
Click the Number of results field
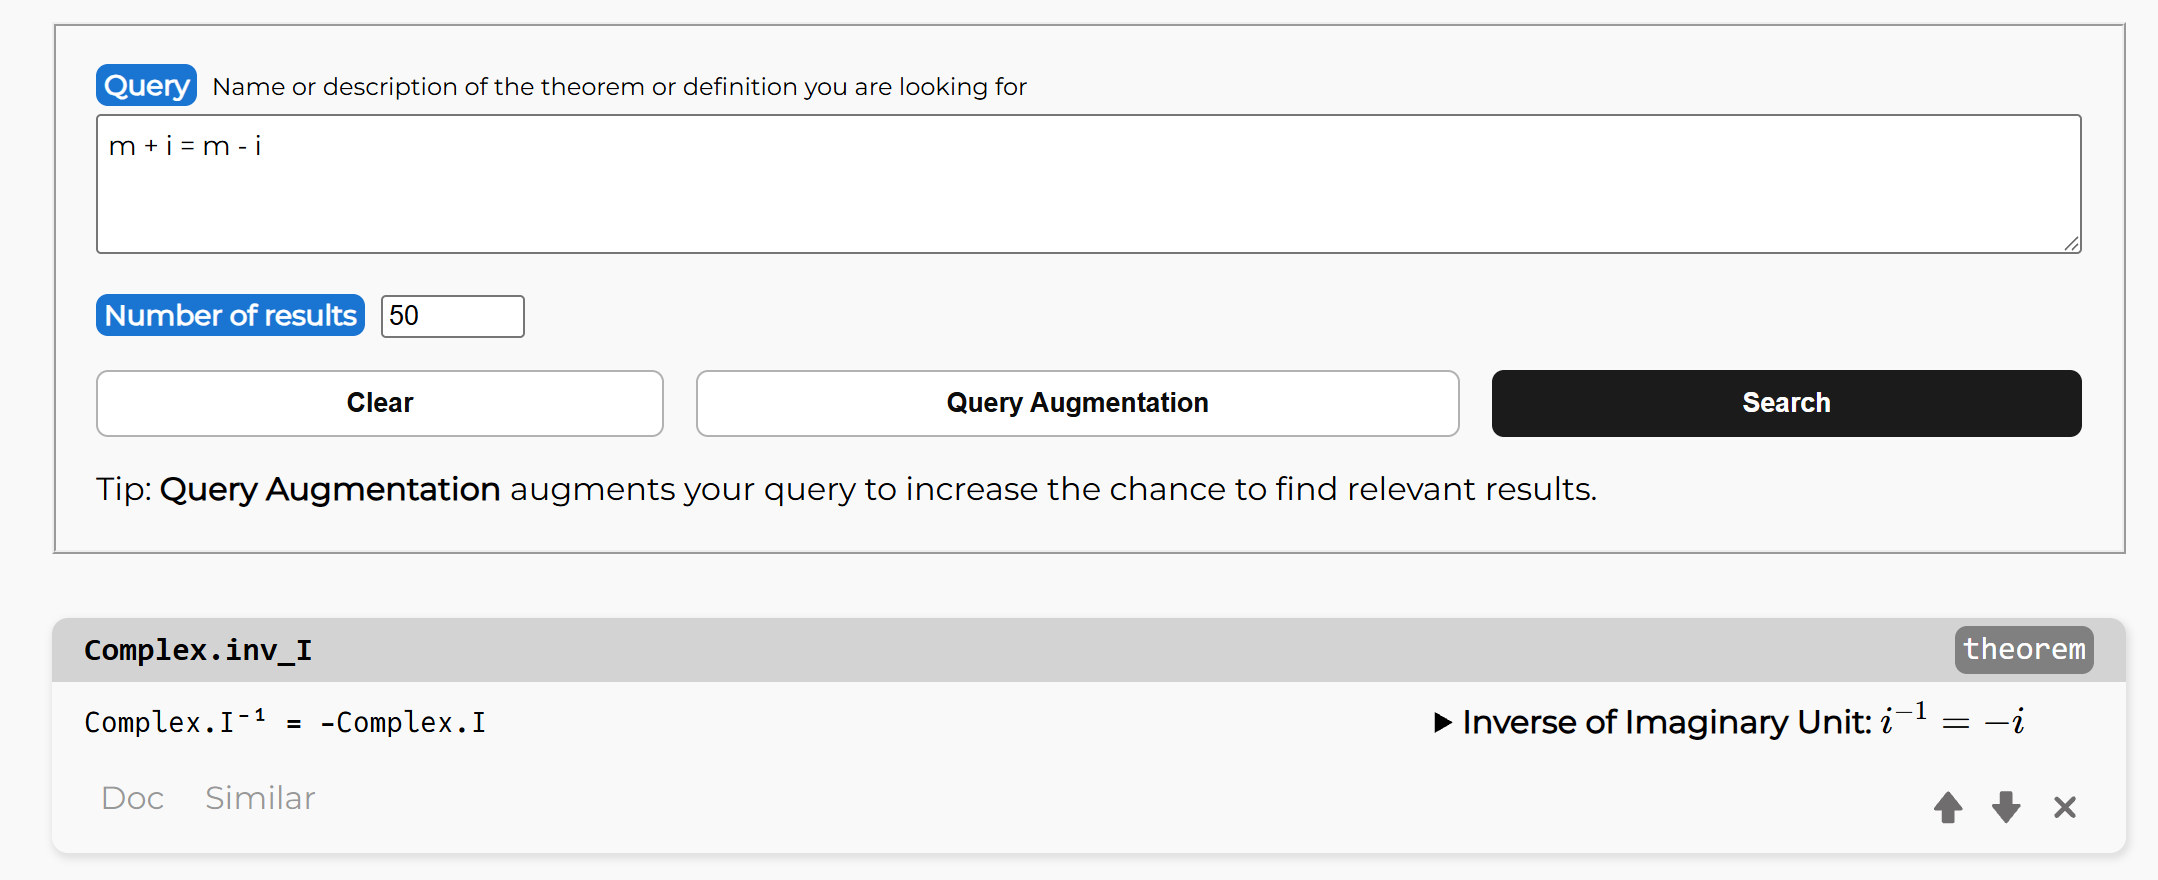[452, 316]
